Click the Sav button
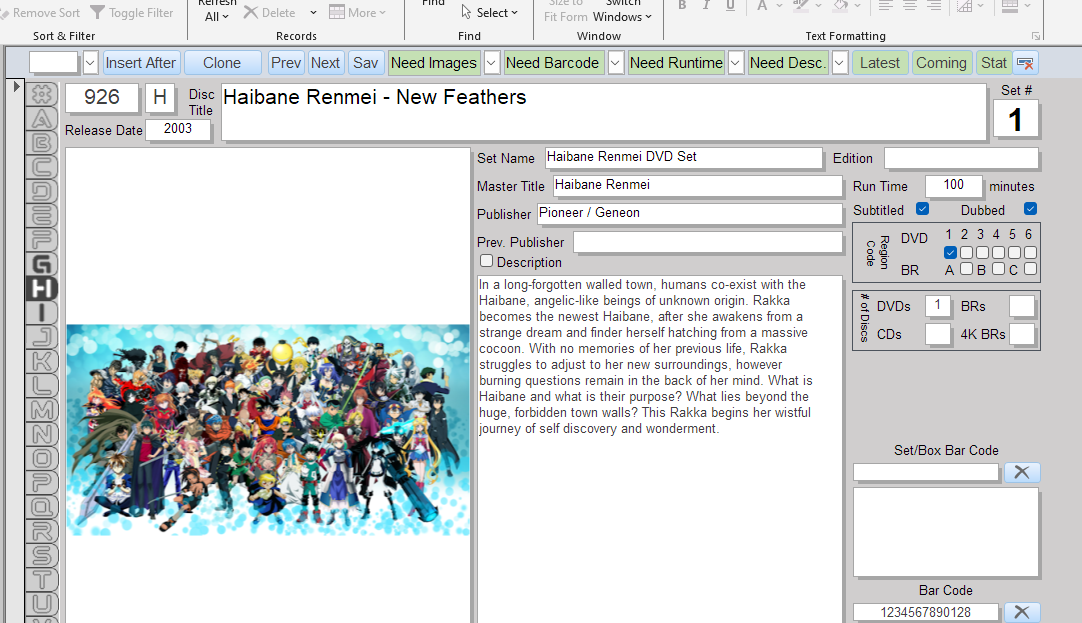The height and width of the screenshot is (623, 1082). [x=365, y=63]
